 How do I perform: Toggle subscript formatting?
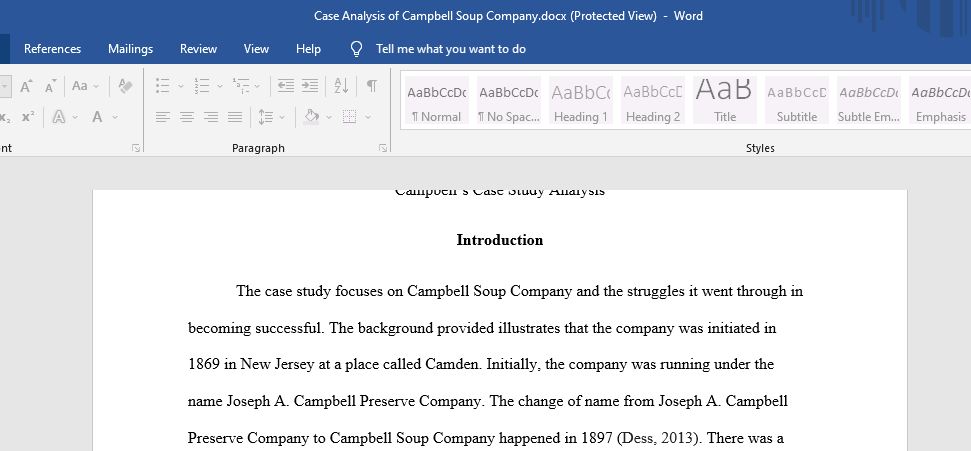[x=5, y=117]
